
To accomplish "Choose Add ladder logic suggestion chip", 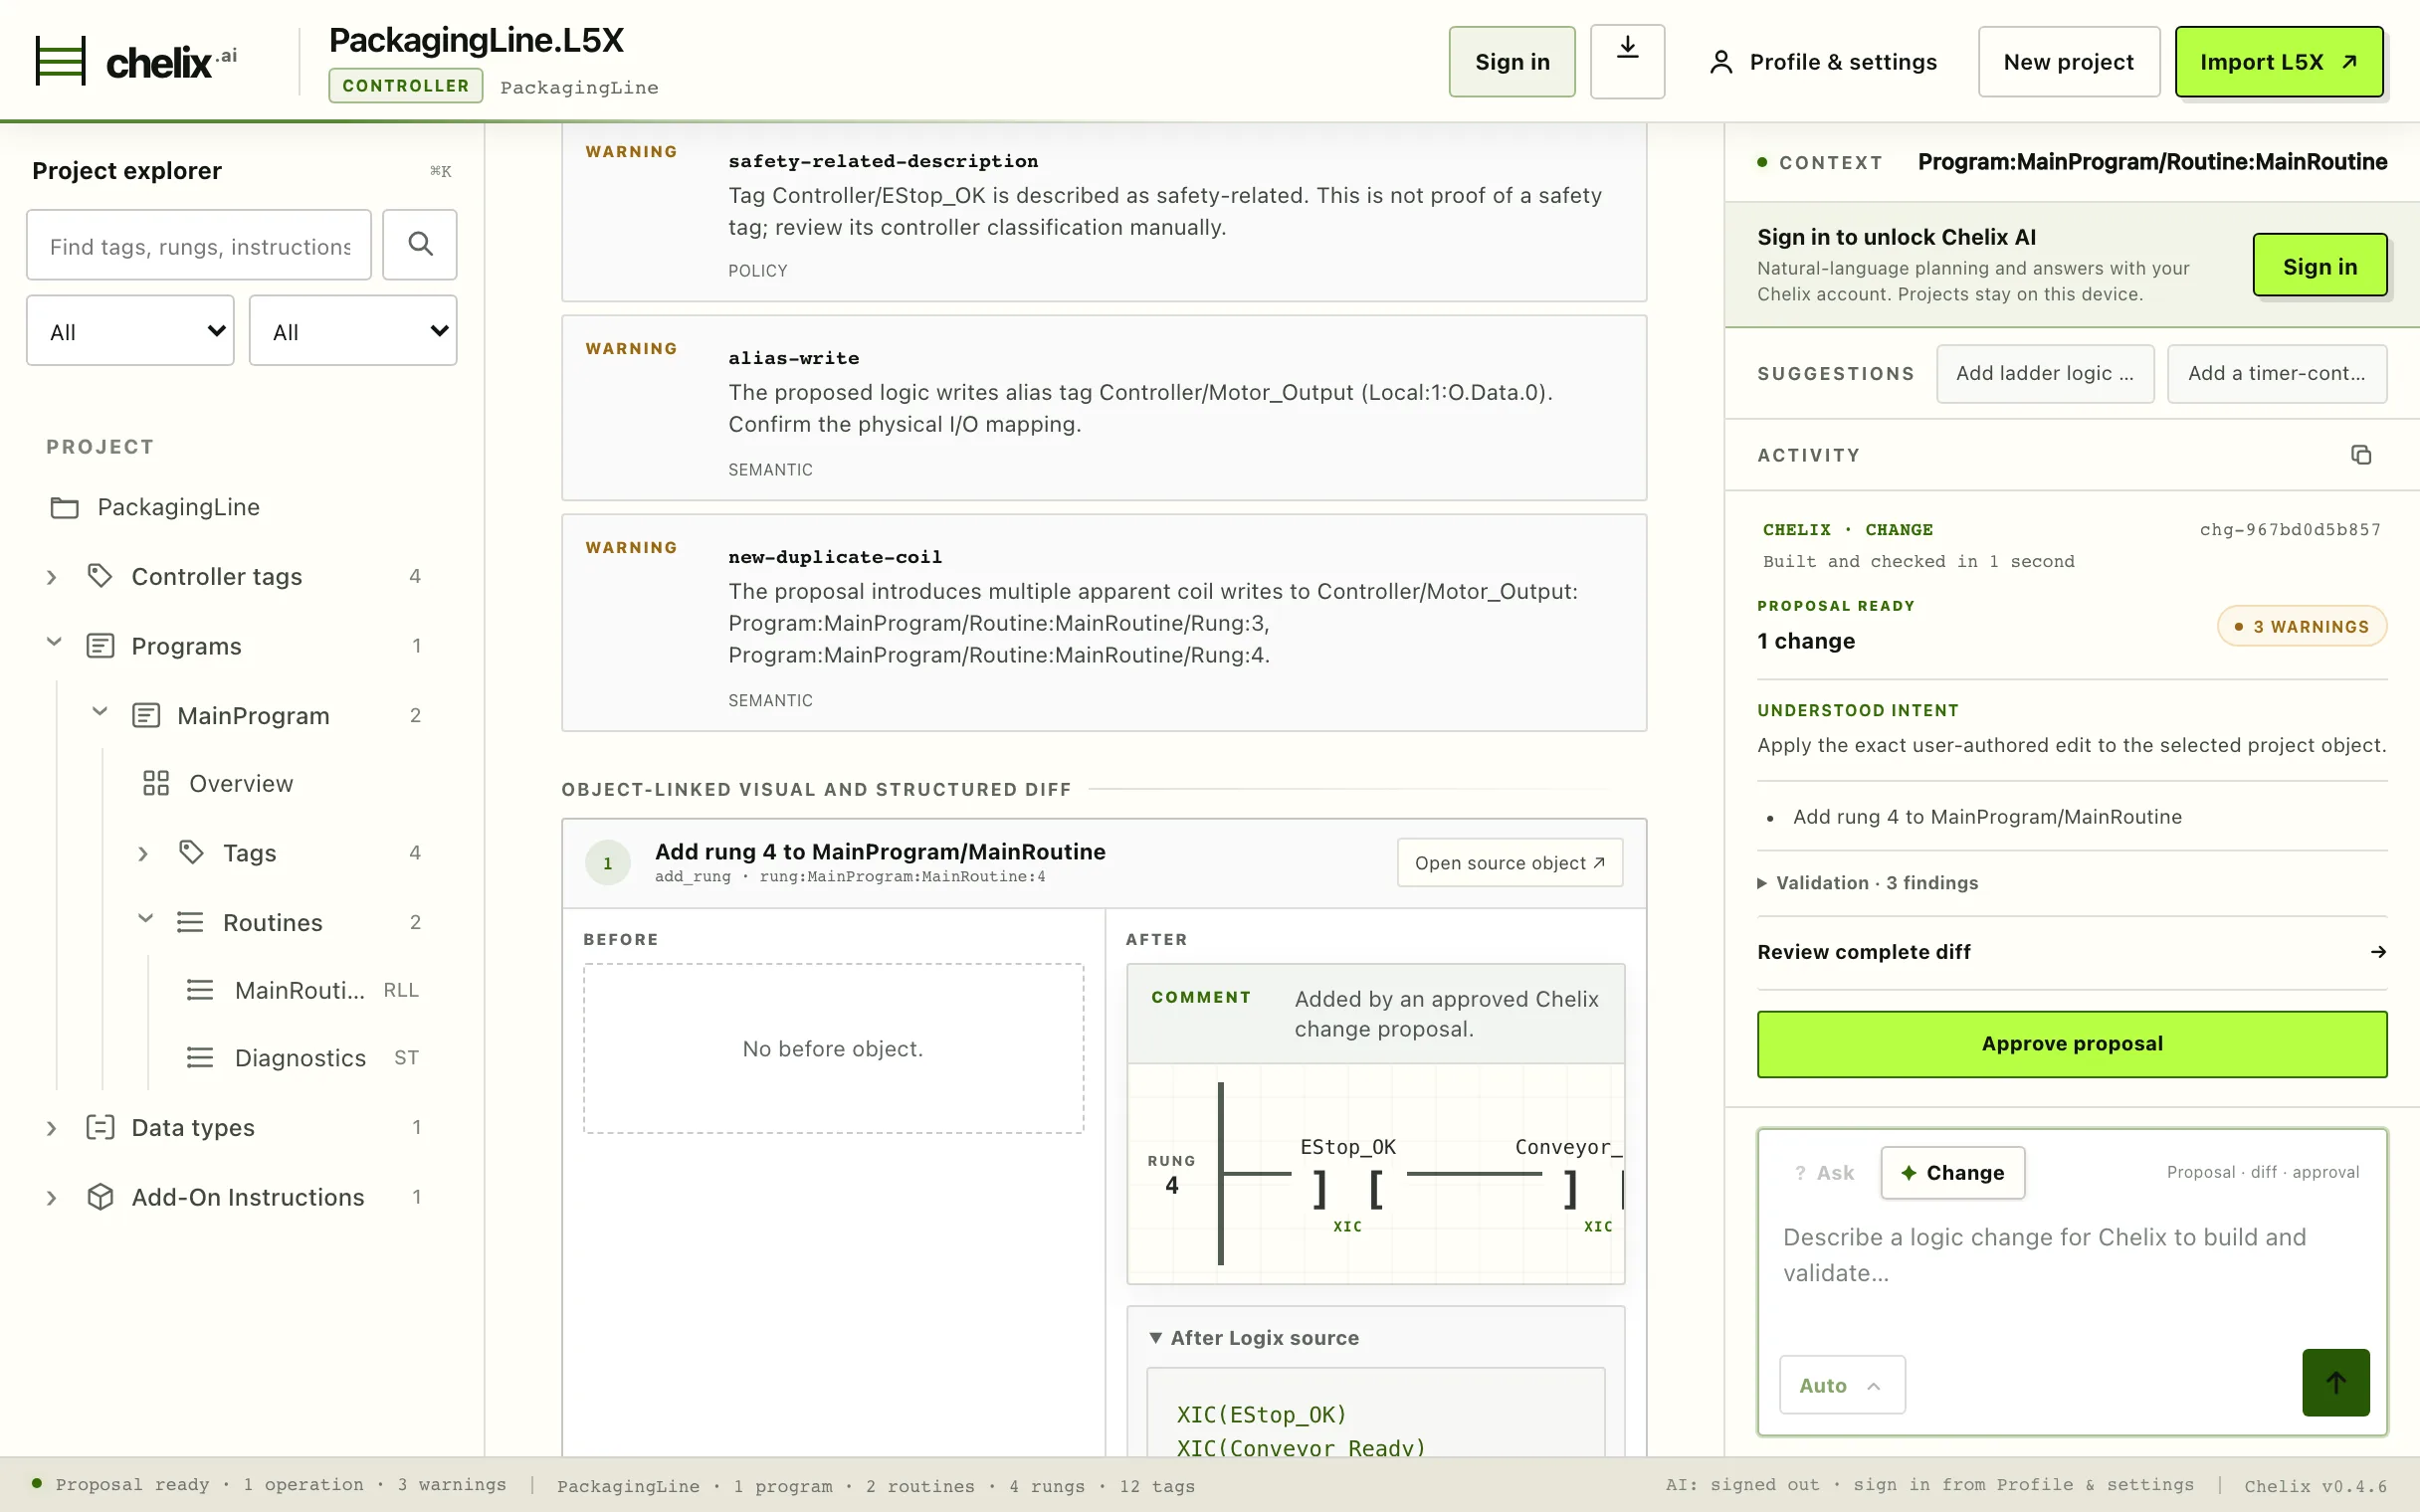I will coord(2045,374).
